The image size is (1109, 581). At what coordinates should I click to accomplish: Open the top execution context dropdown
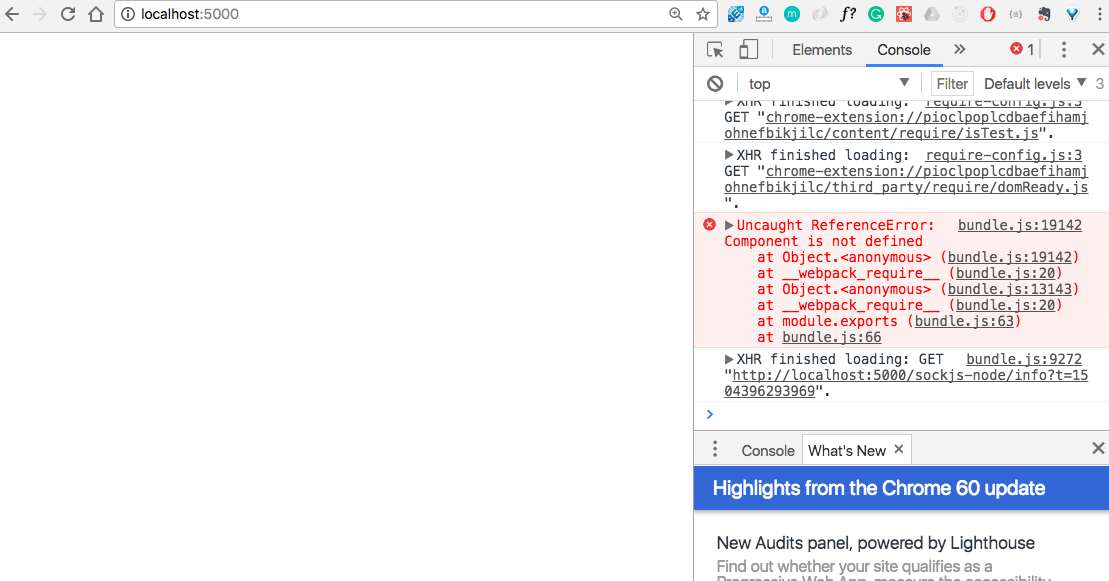(829, 84)
